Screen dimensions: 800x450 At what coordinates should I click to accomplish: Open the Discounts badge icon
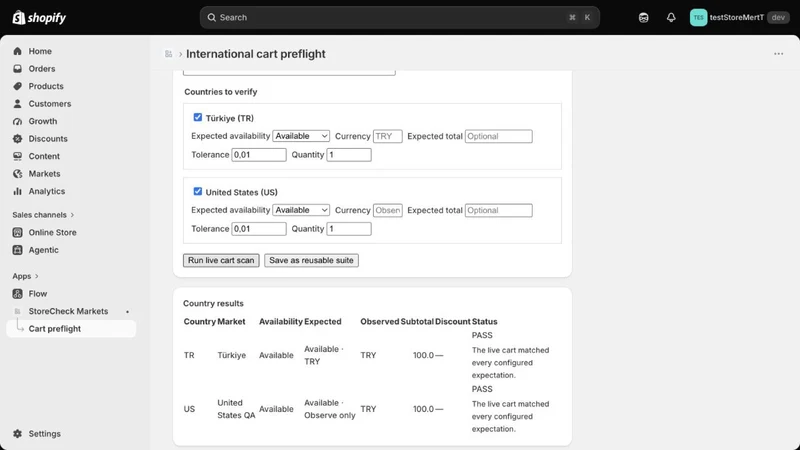coord(17,138)
